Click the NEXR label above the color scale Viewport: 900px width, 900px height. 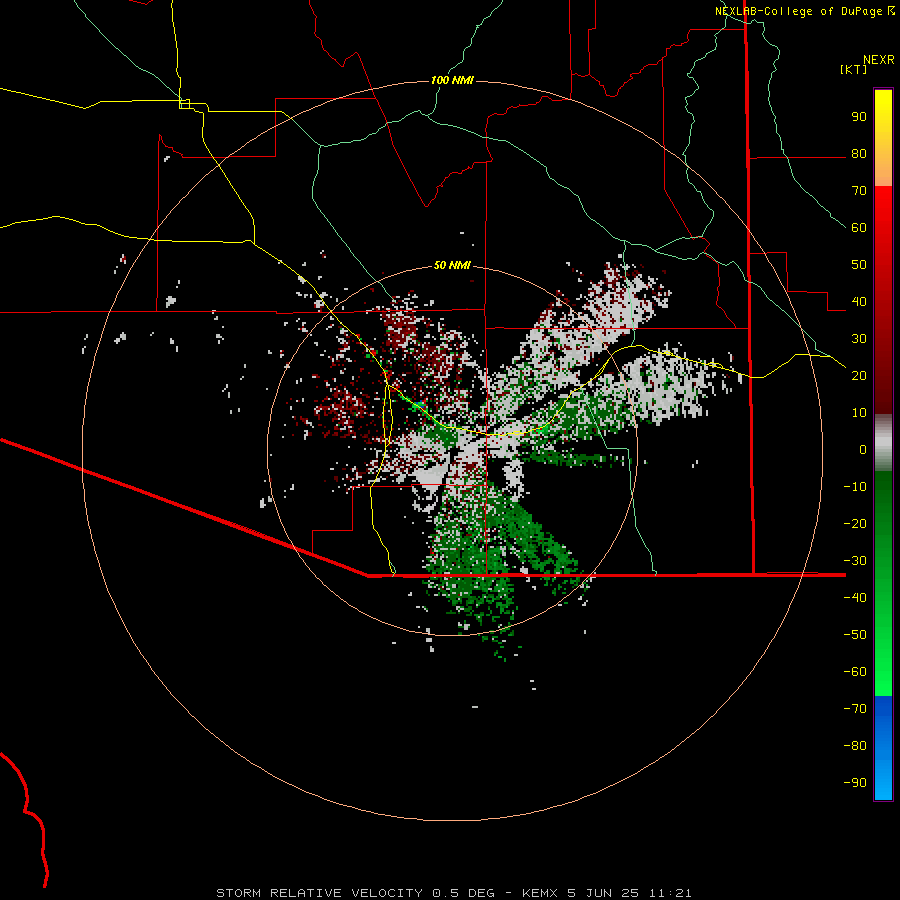tap(879, 60)
